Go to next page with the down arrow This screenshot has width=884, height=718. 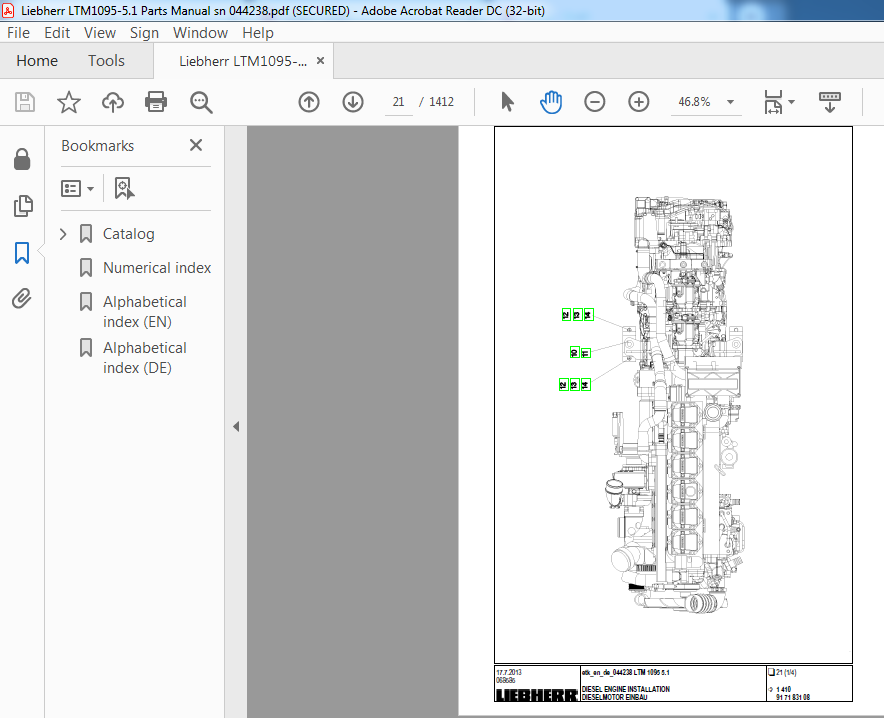click(353, 102)
